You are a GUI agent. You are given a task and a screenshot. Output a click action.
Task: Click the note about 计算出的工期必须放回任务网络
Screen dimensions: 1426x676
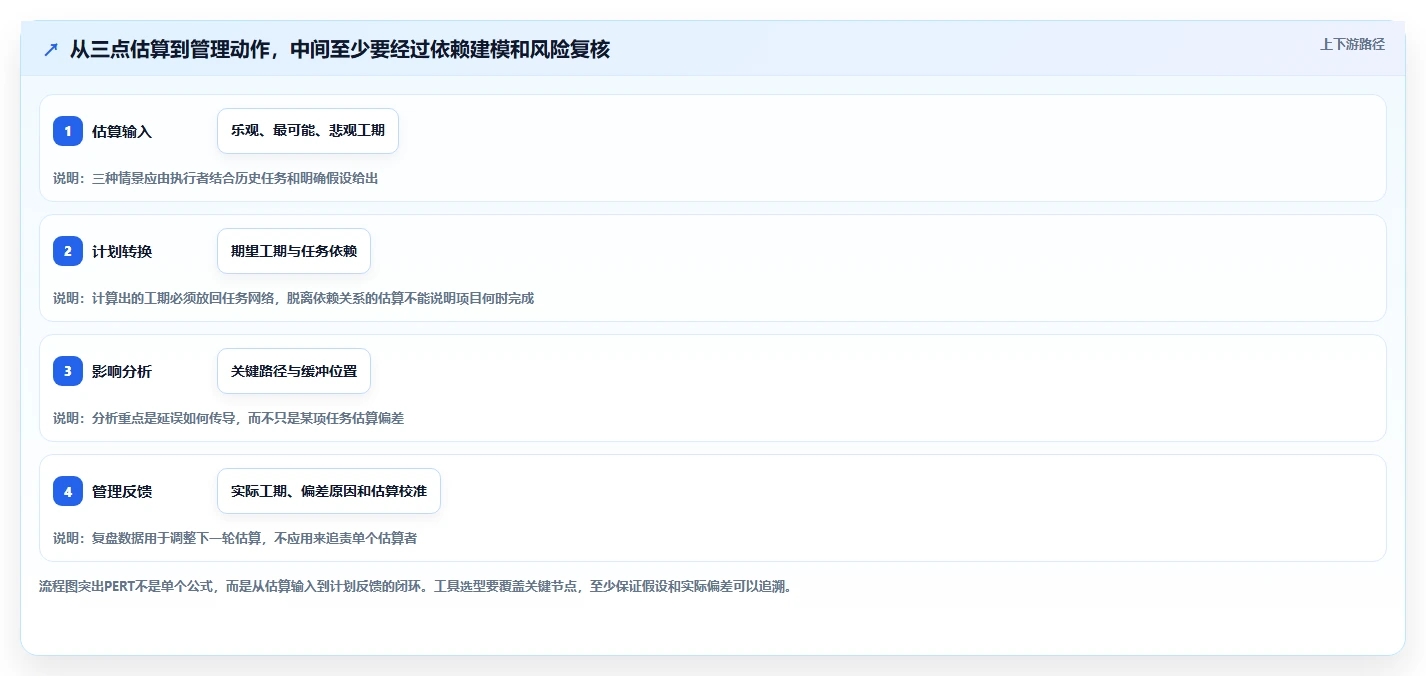(x=294, y=298)
